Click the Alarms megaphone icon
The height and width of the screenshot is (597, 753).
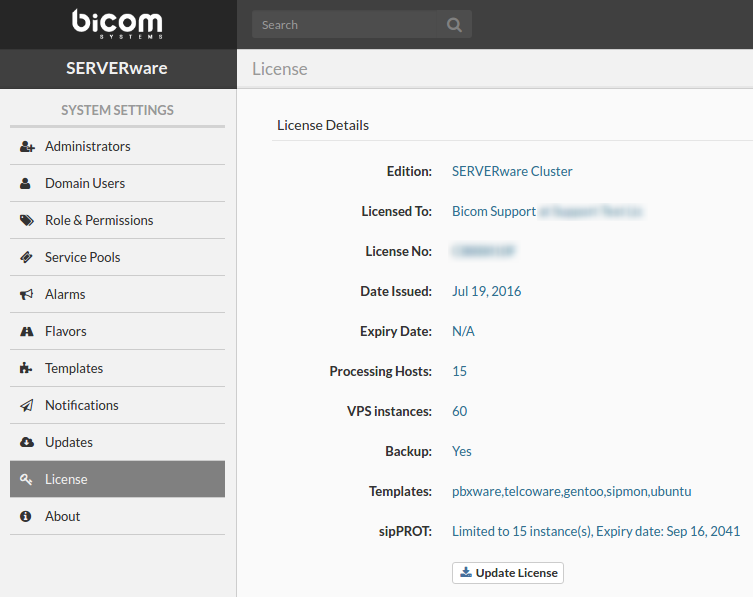[x=27, y=295]
